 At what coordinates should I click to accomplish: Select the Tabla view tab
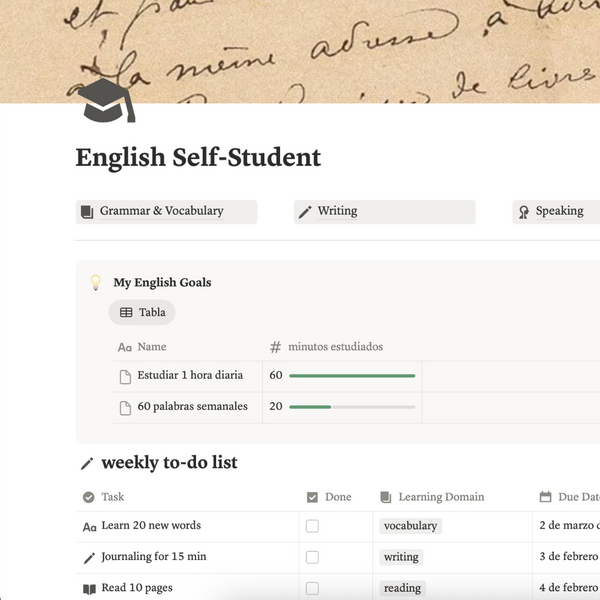tap(142, 312)
